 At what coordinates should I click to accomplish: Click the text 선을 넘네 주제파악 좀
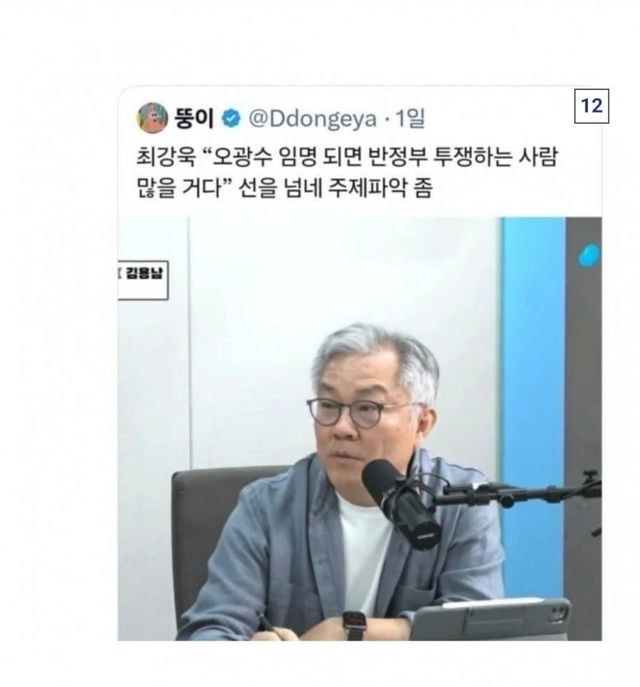(x=336, y=188)
